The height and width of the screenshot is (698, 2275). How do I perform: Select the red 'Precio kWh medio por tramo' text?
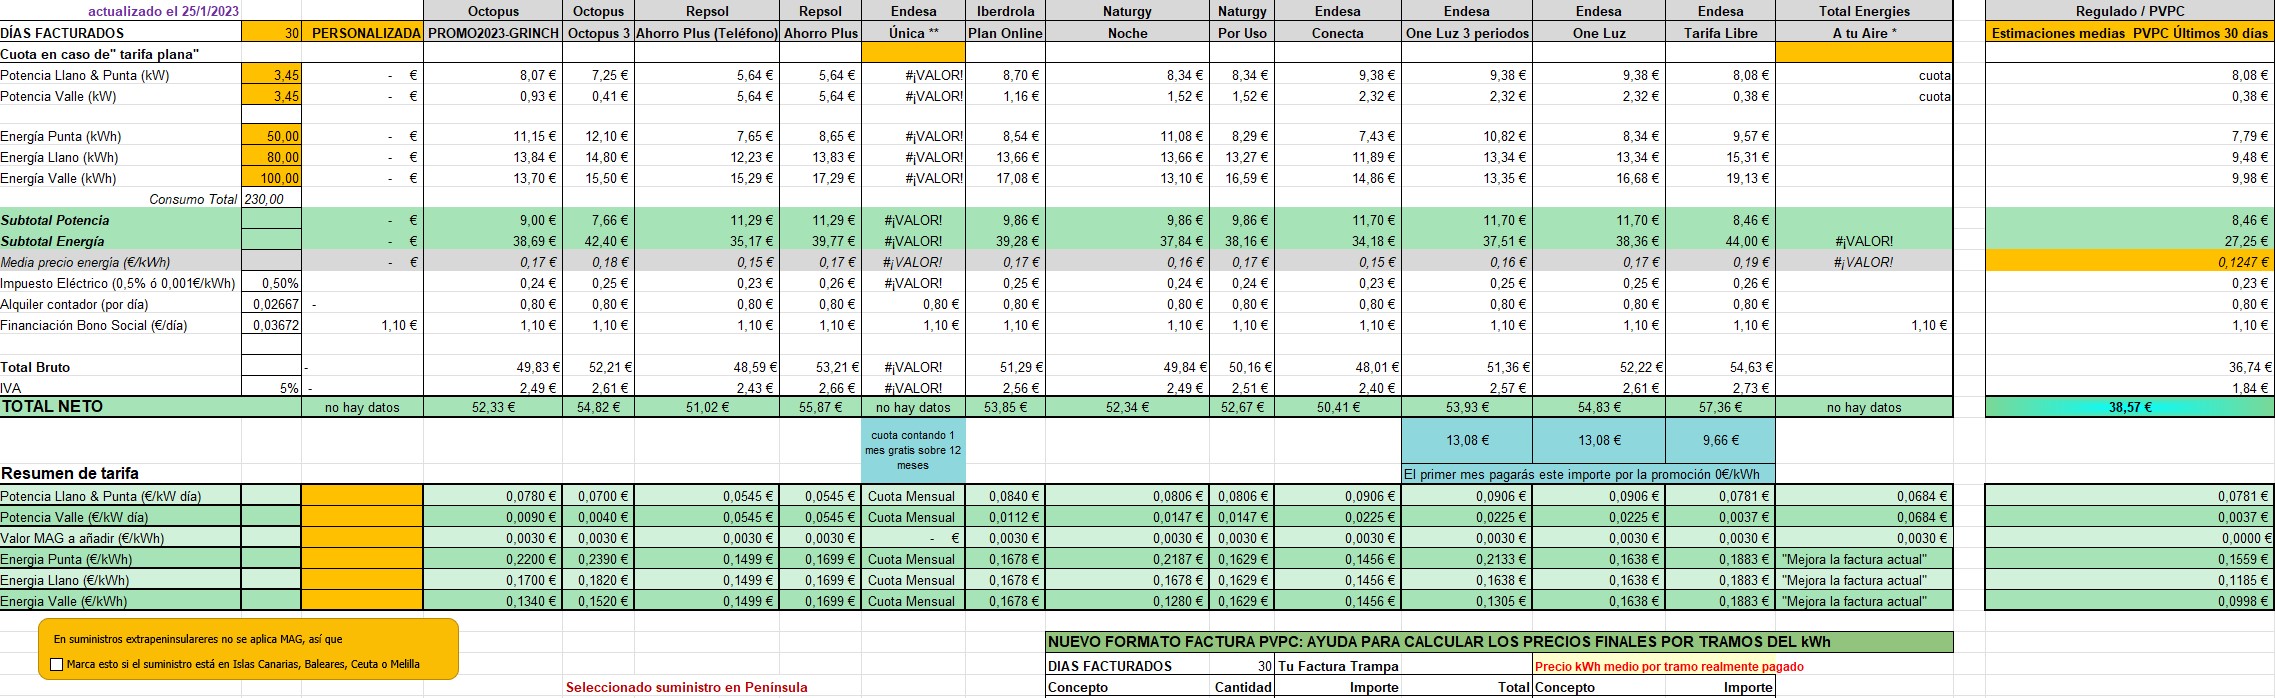pos(1669,666)
